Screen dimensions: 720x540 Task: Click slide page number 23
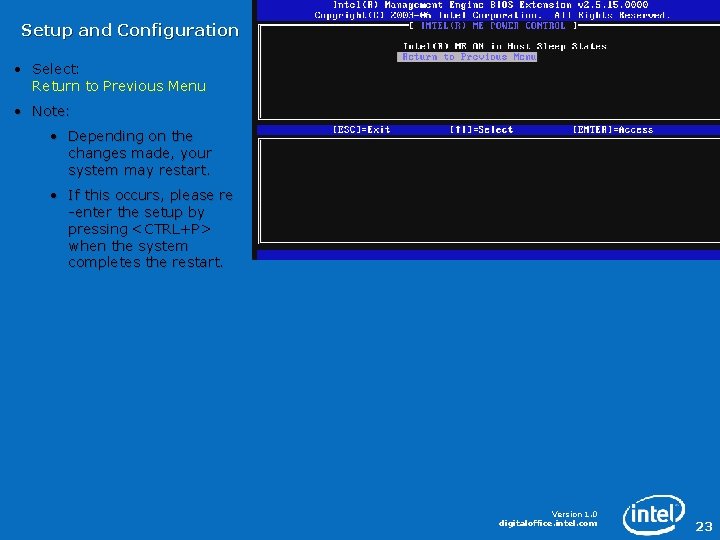coord(704,526)
